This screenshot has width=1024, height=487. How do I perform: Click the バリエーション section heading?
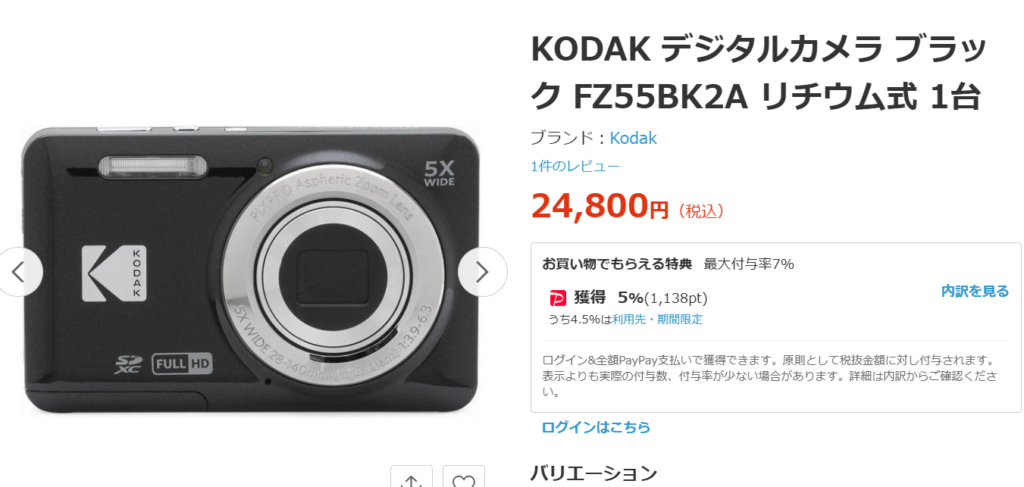coord(593,473)
